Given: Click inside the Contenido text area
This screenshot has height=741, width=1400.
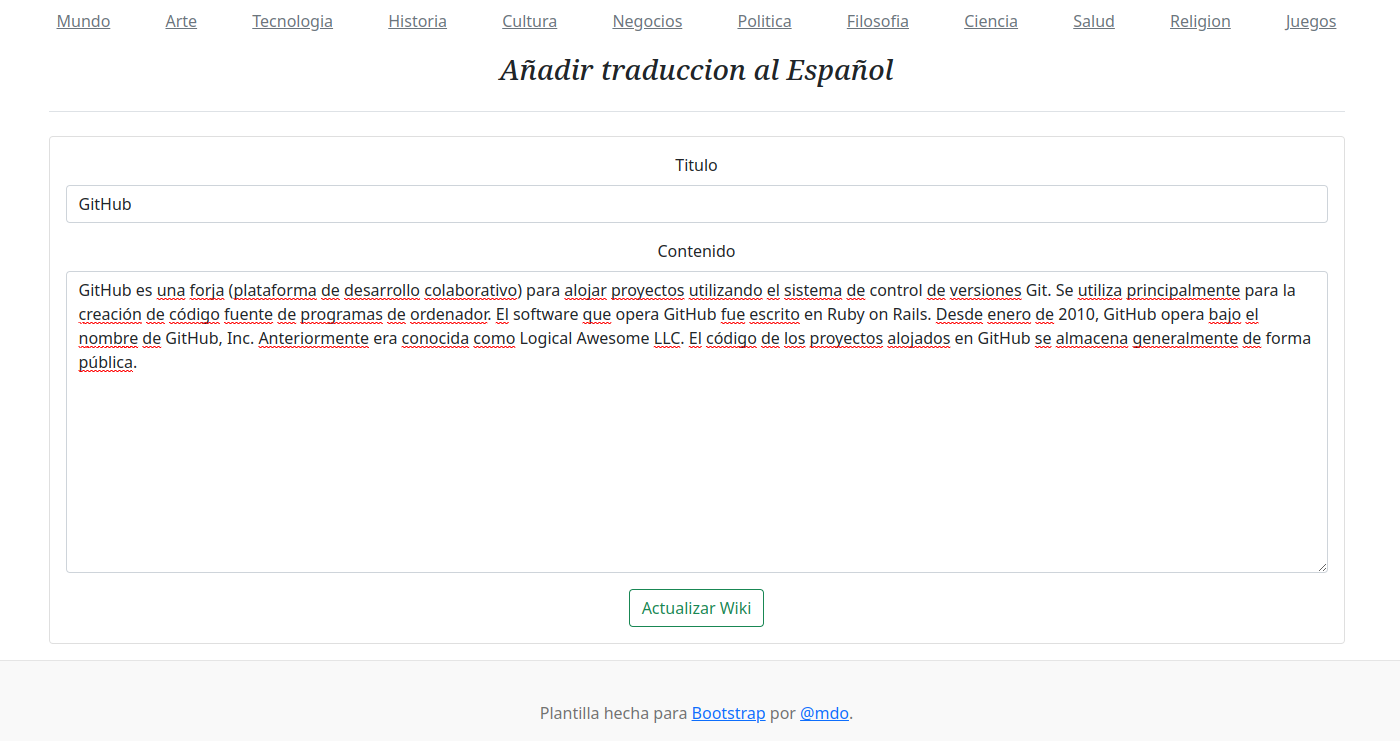Looking at the screenshot, I should coord(697,422).
